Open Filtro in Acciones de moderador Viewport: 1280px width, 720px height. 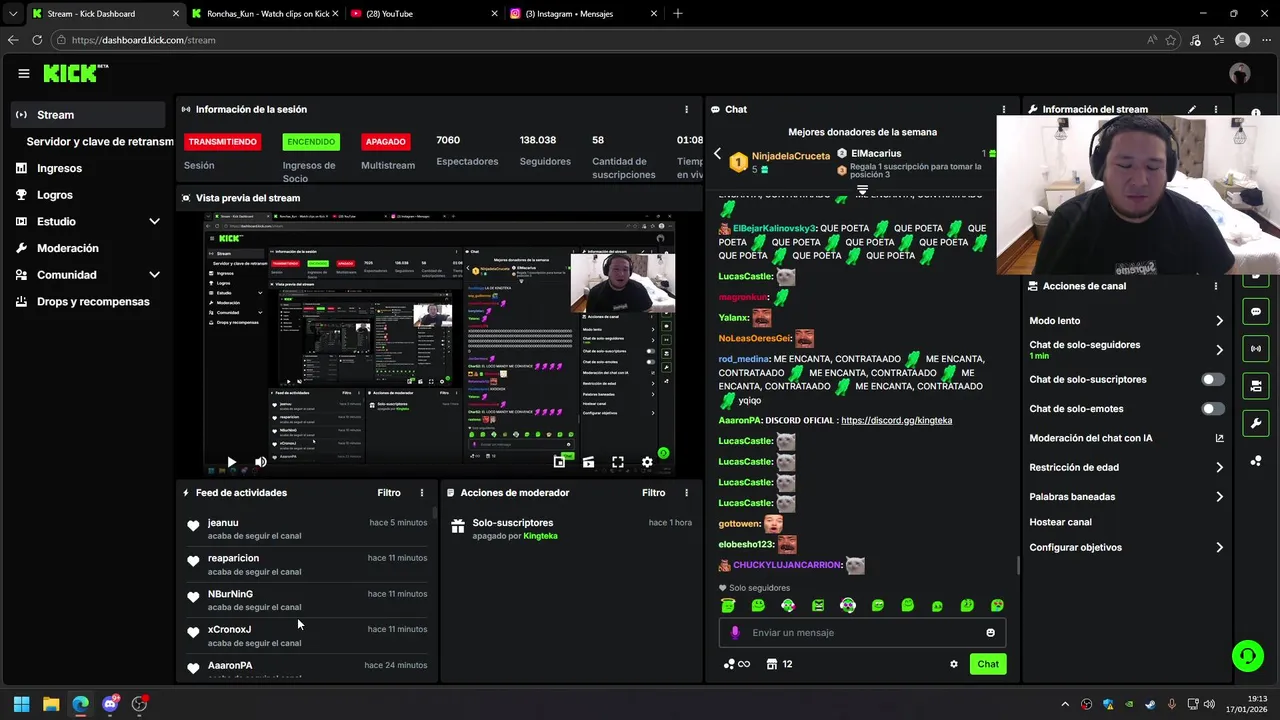click(x=653, y=493)
